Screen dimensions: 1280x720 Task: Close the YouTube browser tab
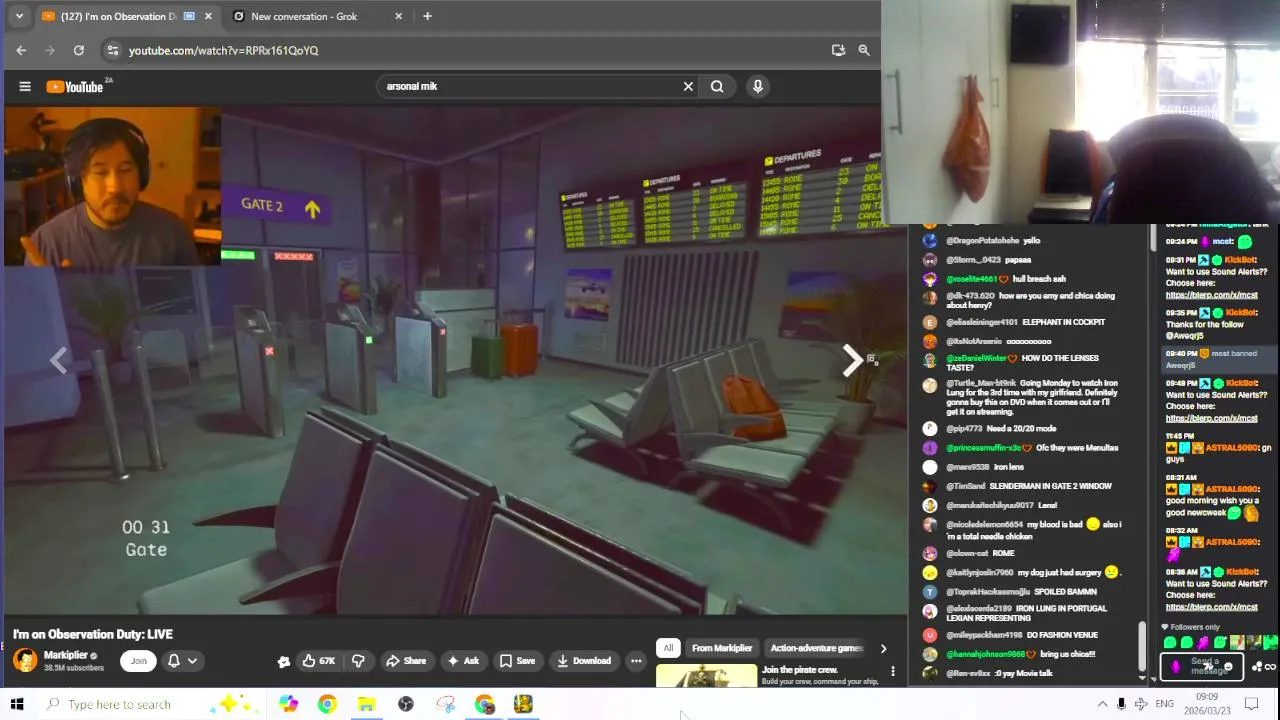(208, 16)
